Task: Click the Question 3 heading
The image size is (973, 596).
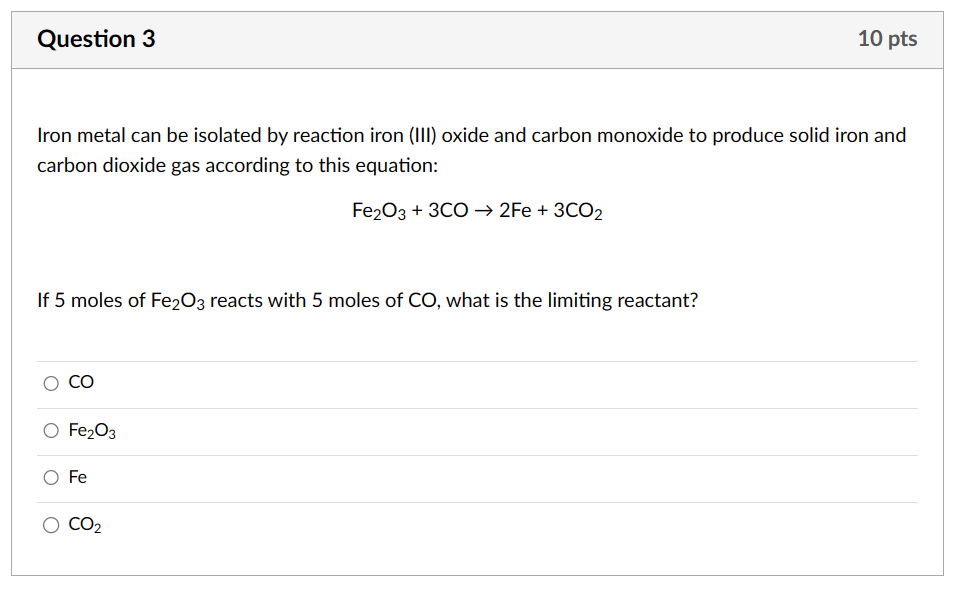Action: 96,39
